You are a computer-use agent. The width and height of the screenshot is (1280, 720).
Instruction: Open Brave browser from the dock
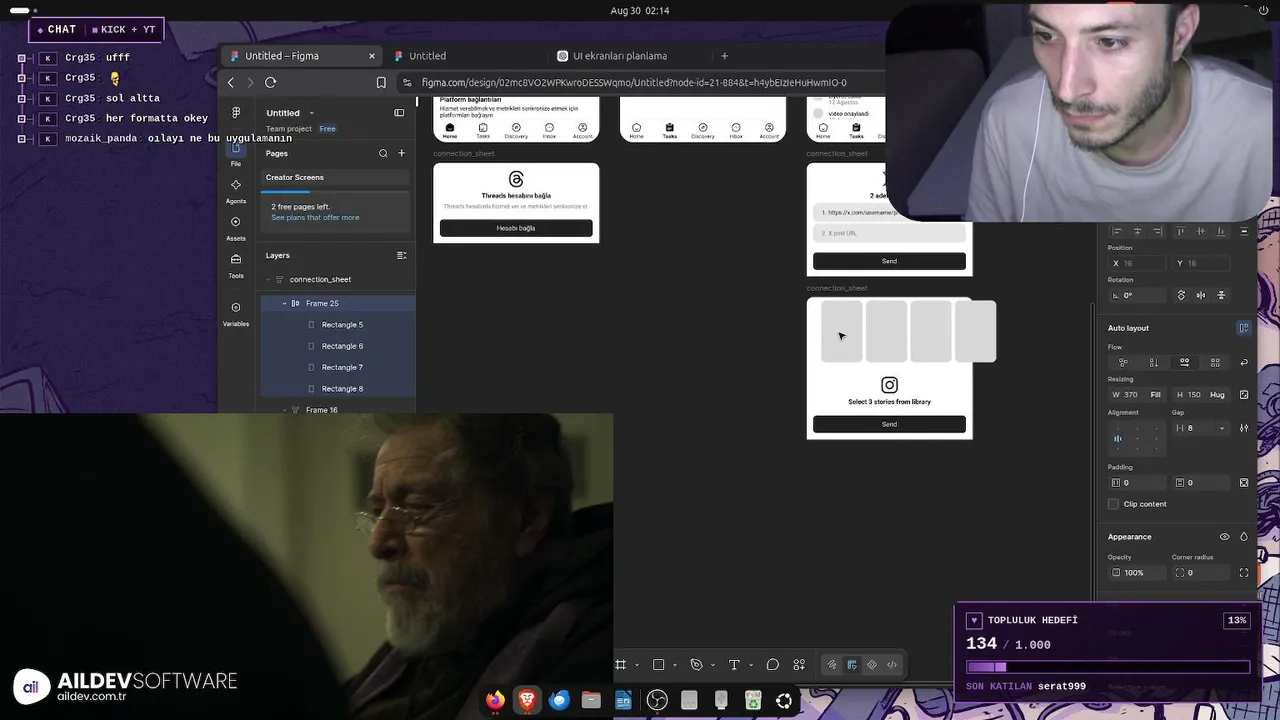[x=527, y=700]
